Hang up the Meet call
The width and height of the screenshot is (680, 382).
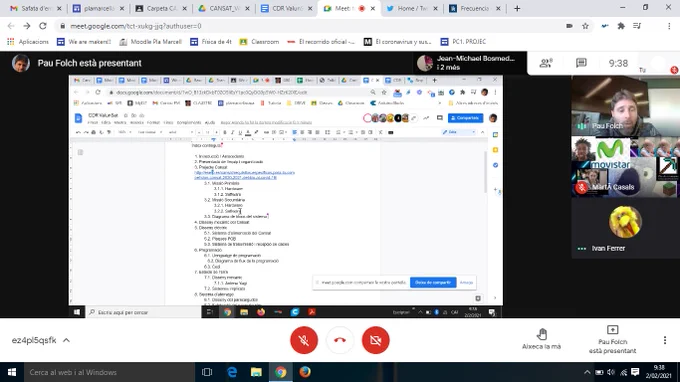(x=340, y=340)
